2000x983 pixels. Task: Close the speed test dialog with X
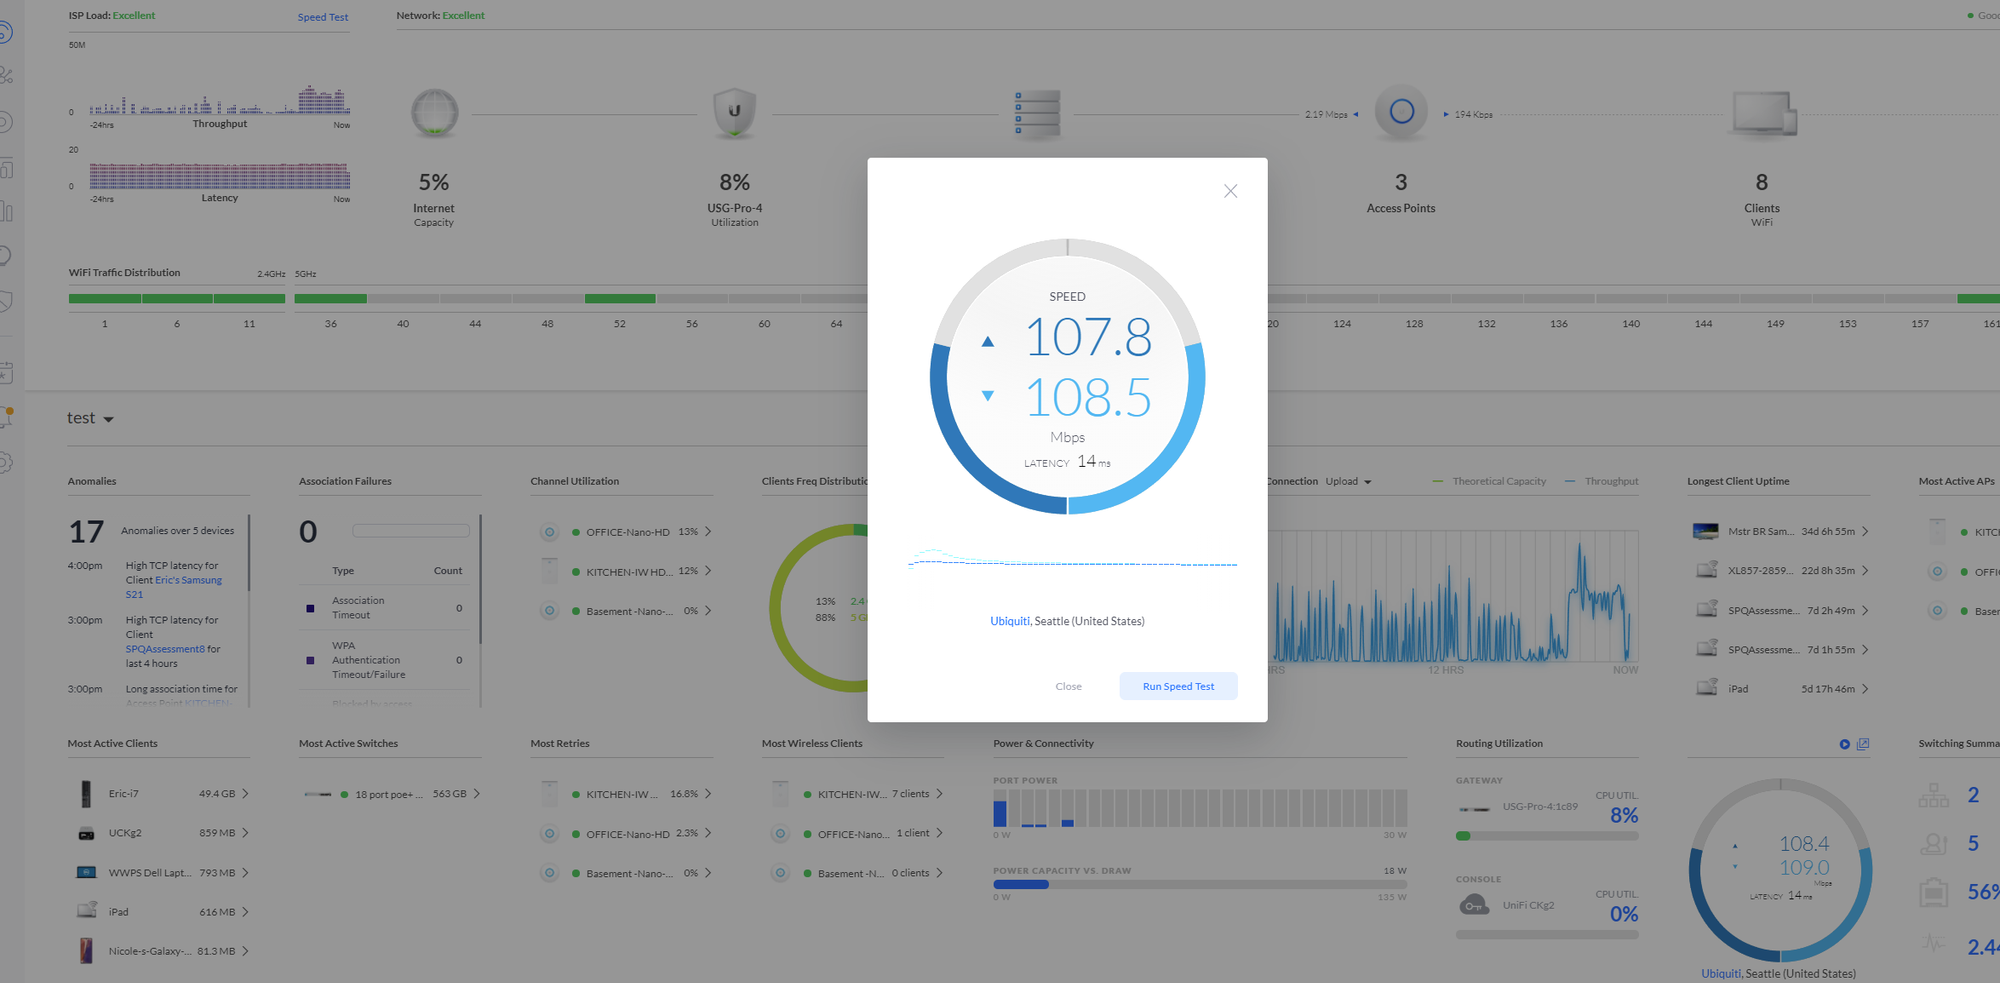(1230, 191)
